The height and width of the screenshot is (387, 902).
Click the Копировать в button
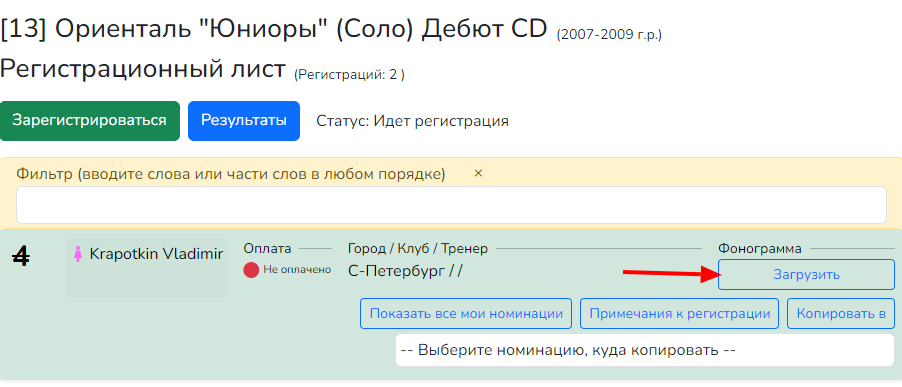840,313
